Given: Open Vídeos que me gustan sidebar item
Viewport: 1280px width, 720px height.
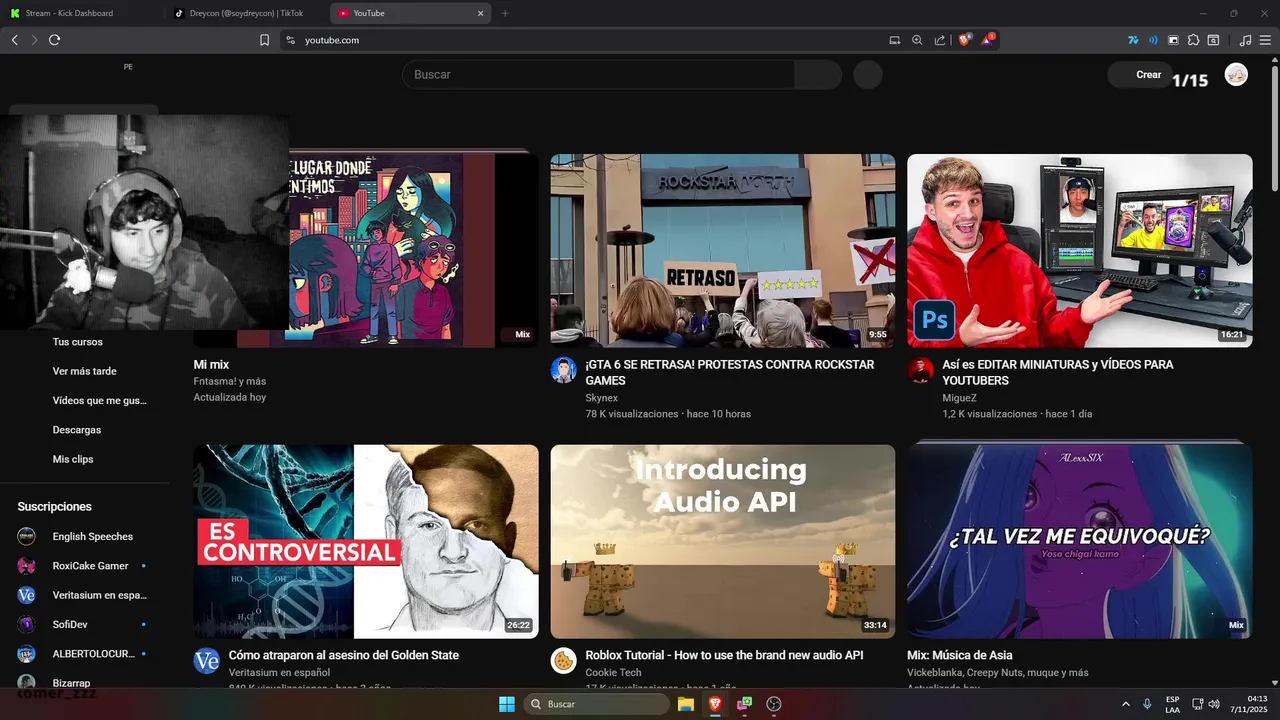Looking at the screenshot, I should (x=99, y=400).
